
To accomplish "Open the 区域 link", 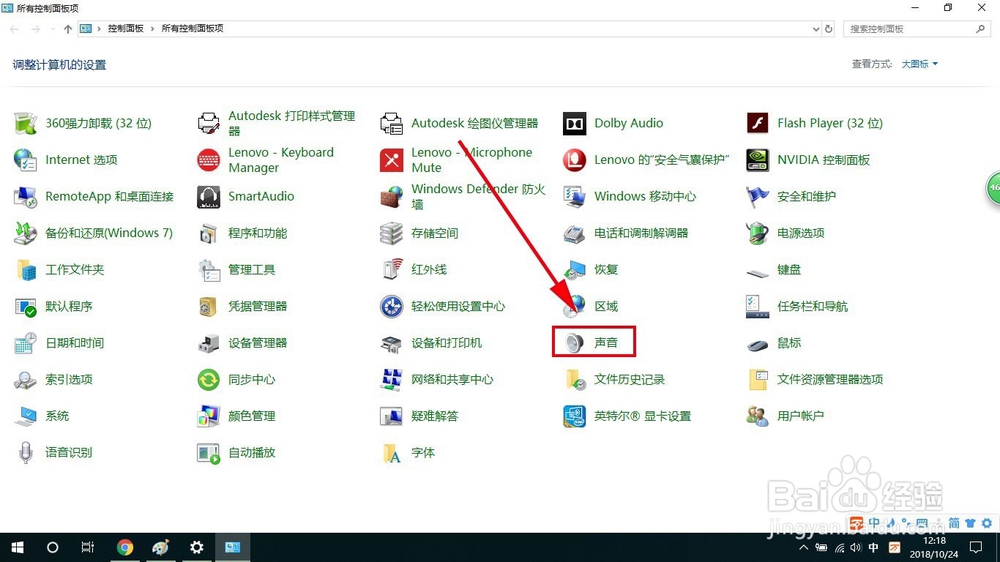I will [x=607, y=306].
